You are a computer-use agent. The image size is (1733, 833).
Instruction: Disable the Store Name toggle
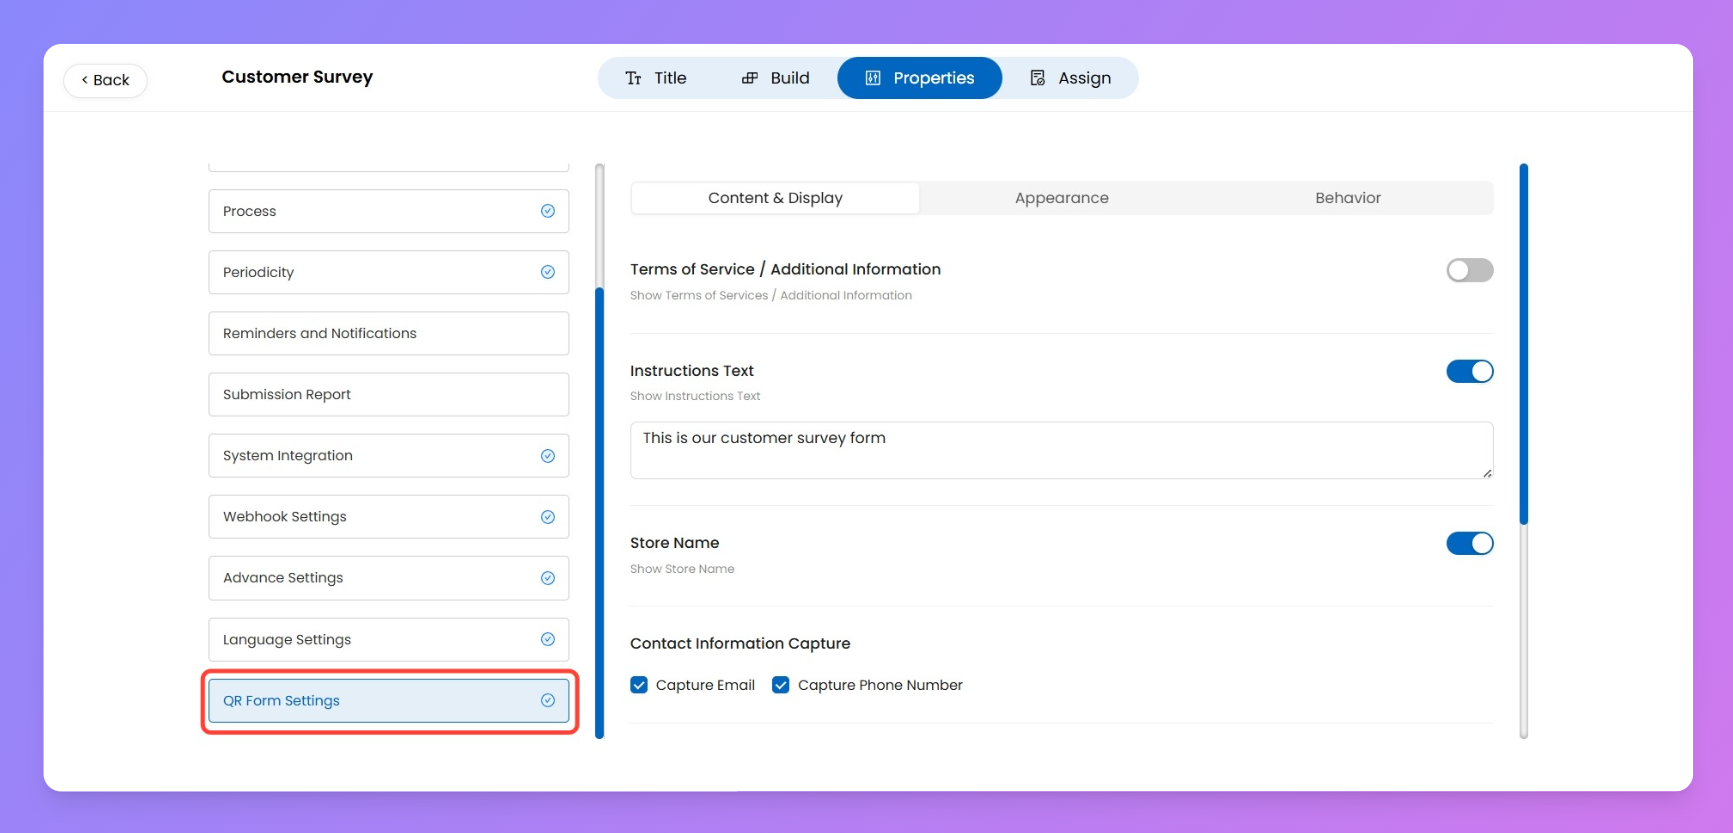point(1468,543)
